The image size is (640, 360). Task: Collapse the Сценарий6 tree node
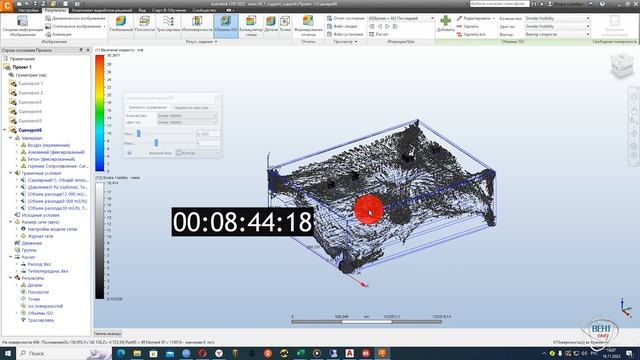point(4,130)
